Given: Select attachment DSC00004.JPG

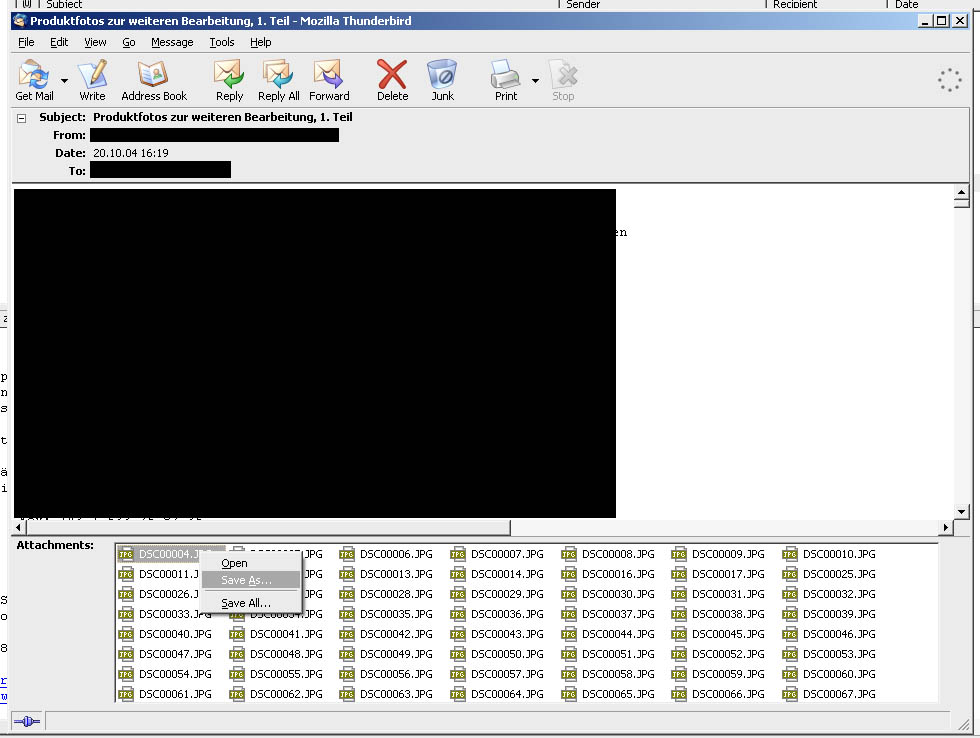Looking at the screenshot, I should click(169, 554).
